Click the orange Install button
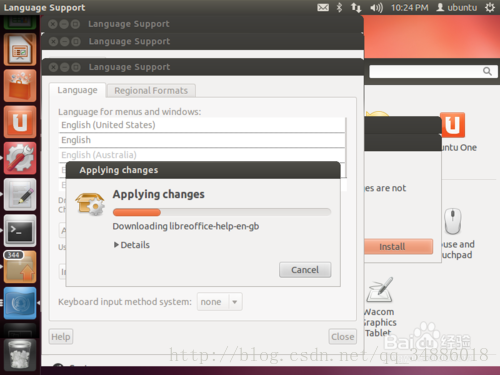The height and width of the screenshot is (375, 500). pyautogui.click(x=398, y=247)
